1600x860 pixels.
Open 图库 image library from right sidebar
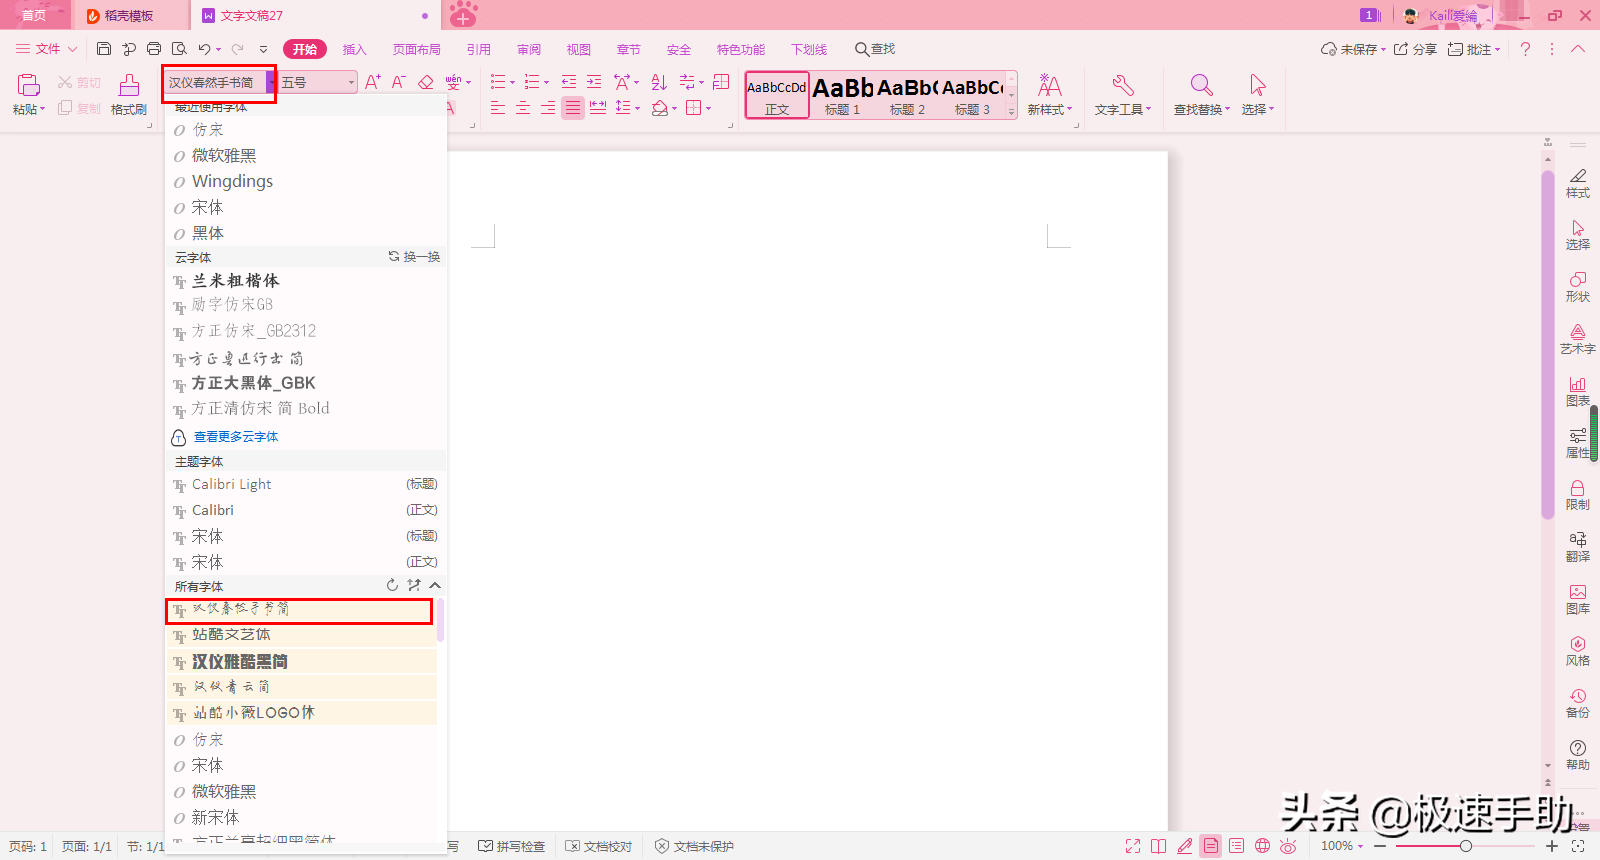pyautogui.click(x=1578, y=599)
